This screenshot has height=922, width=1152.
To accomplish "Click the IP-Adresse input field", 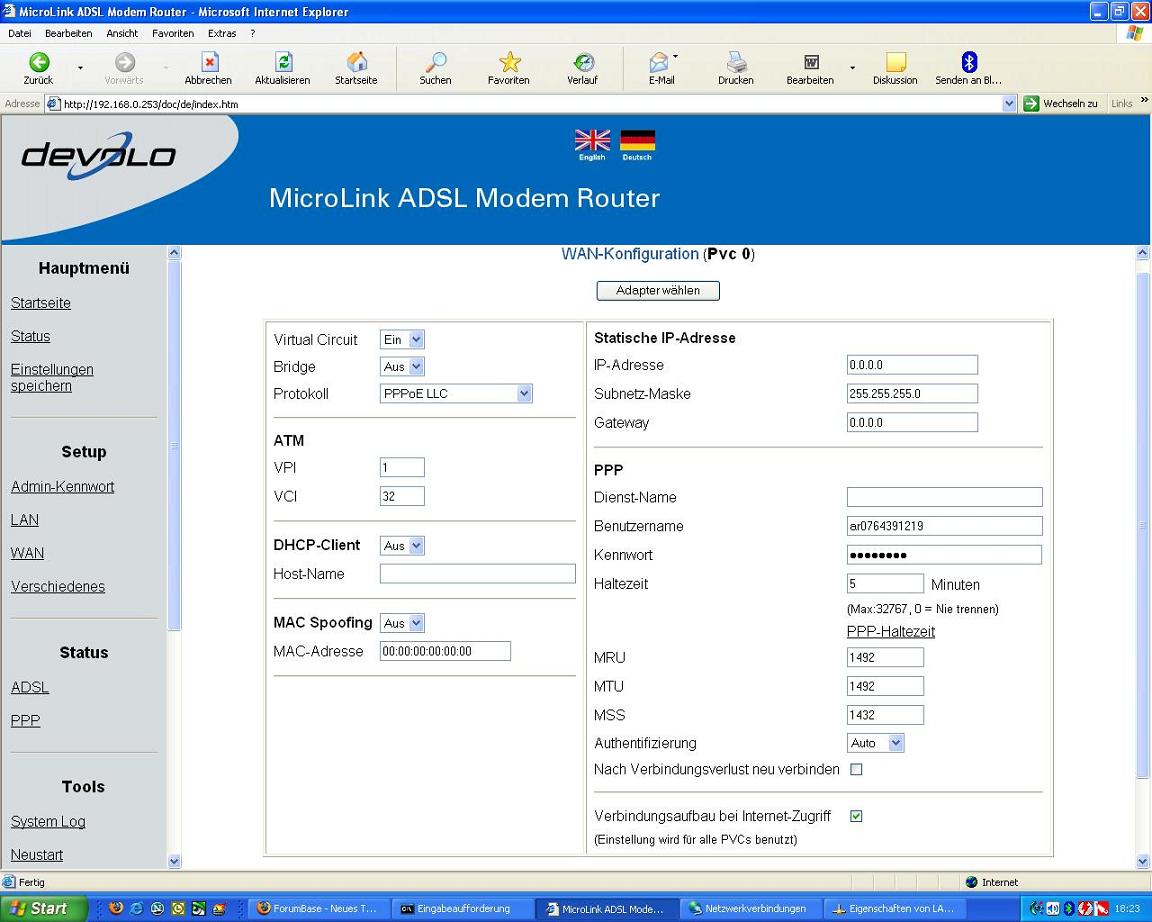I will 912,364.
